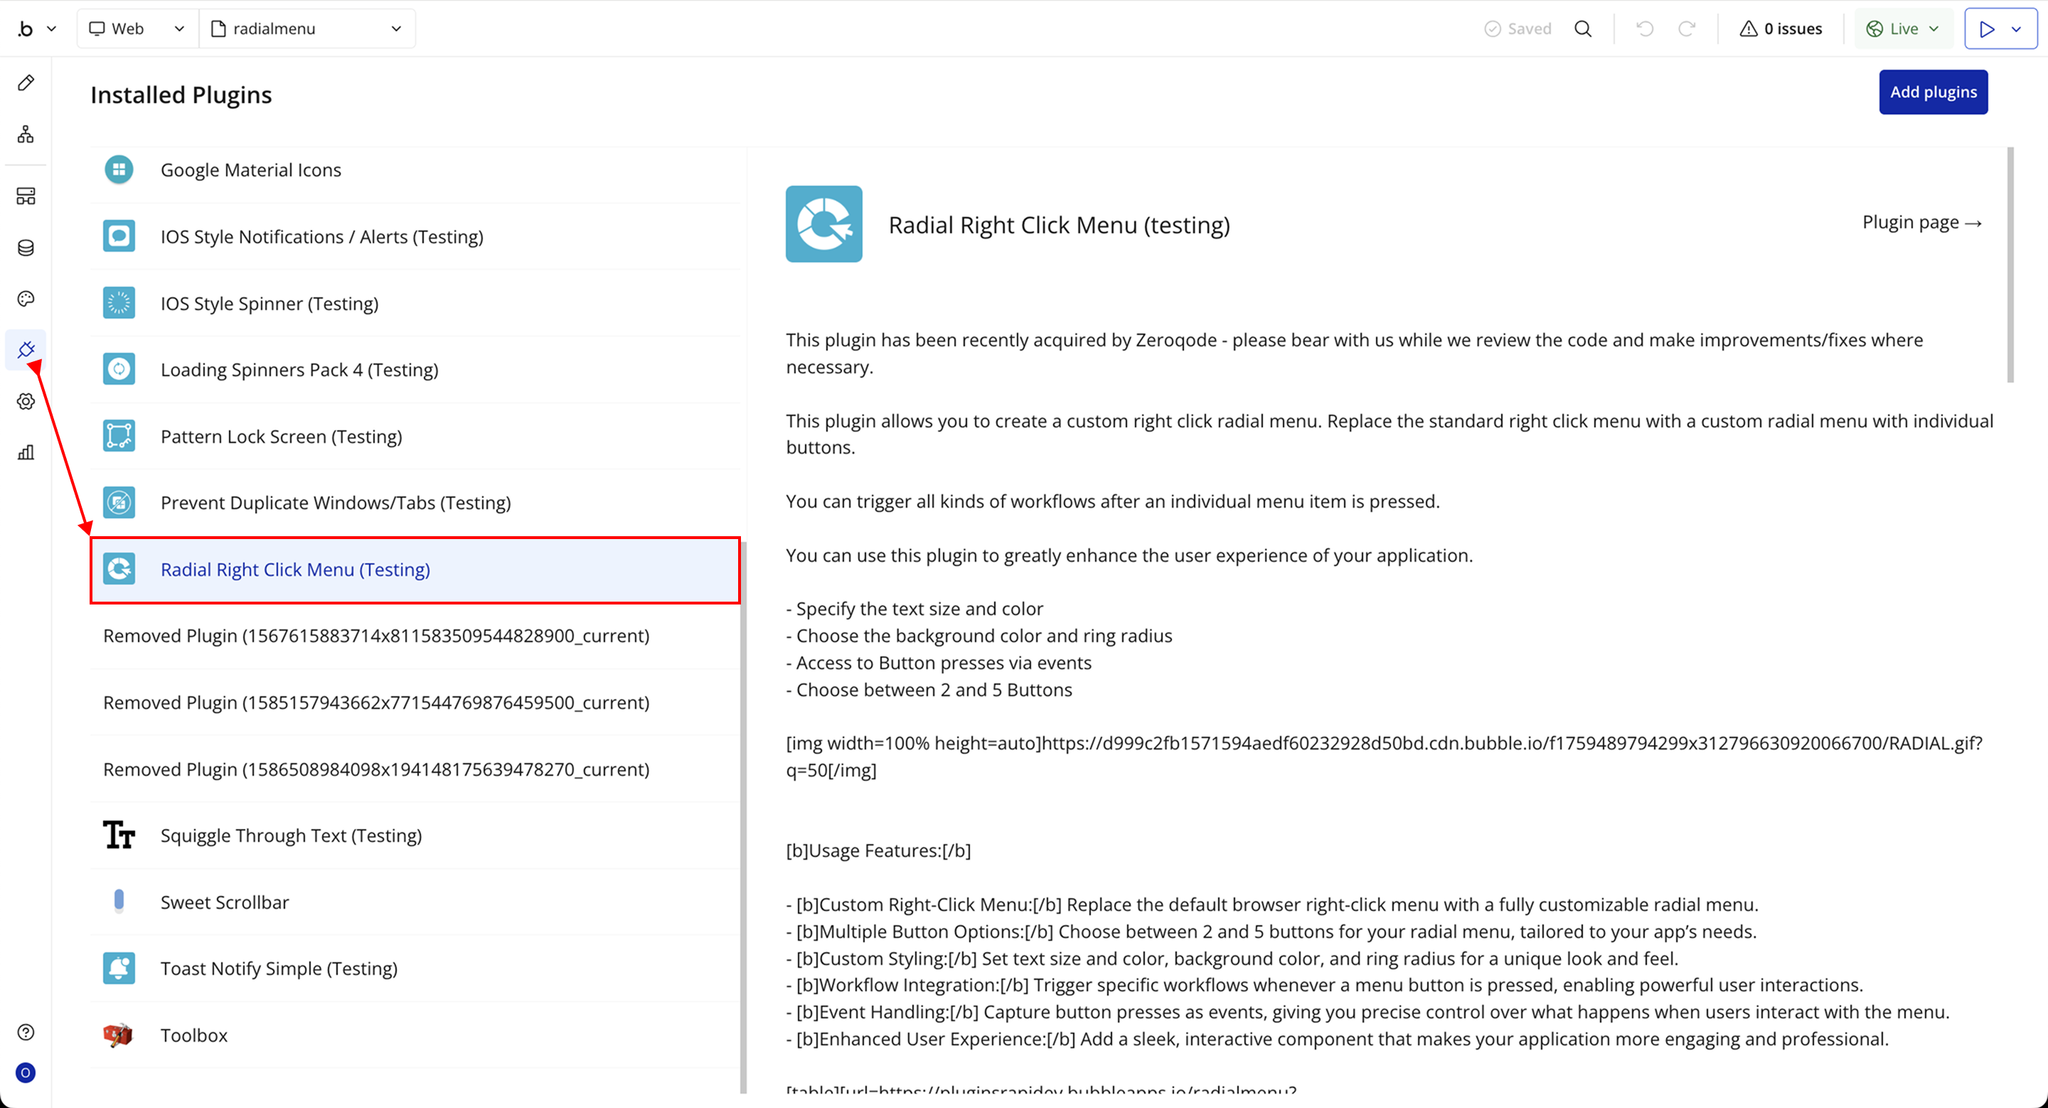Screen dimensions: 2048x1108
Task: Open the preview options chevron next to play
Action: pyautogui.click(x=2017, y=29)
